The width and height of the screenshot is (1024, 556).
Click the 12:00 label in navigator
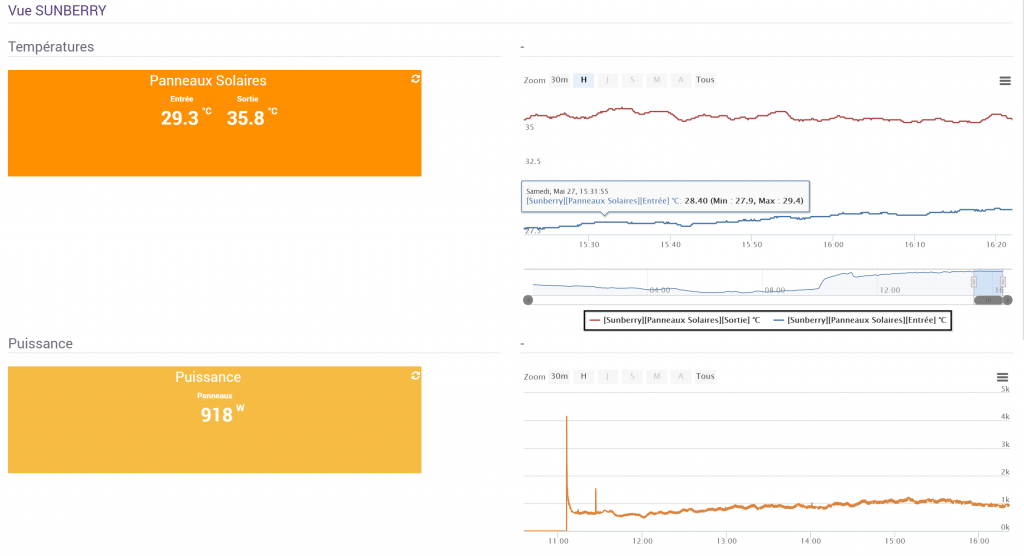tap(889, 290)
